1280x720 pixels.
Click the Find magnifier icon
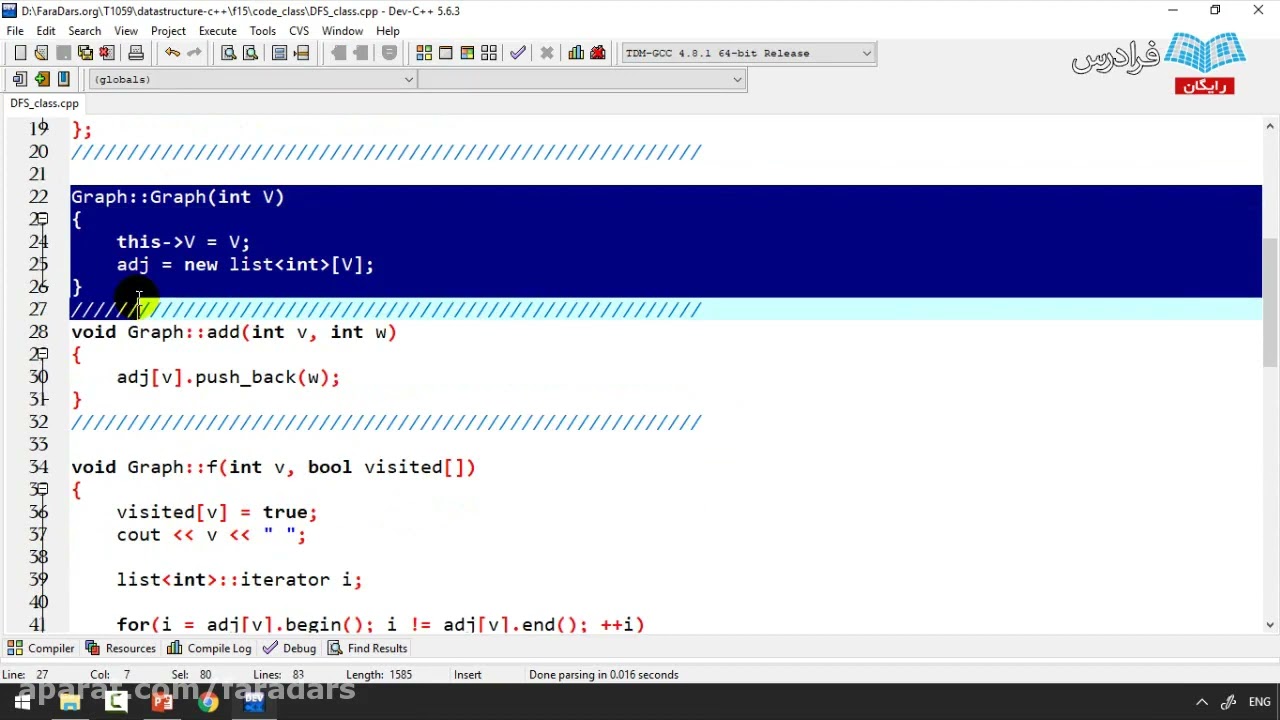228,53
